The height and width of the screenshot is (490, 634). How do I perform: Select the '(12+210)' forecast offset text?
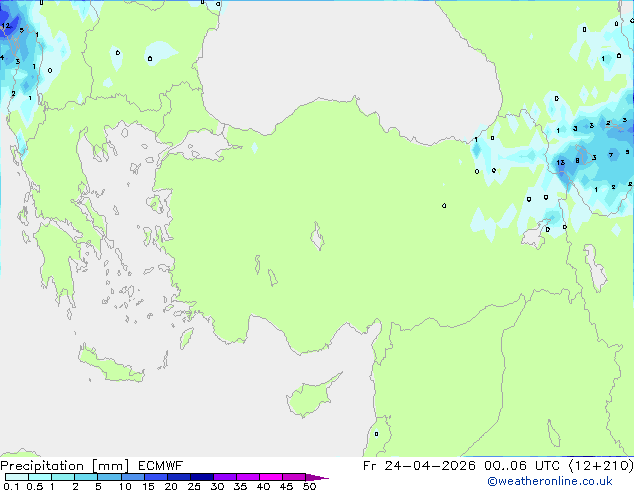pos(601,466)
